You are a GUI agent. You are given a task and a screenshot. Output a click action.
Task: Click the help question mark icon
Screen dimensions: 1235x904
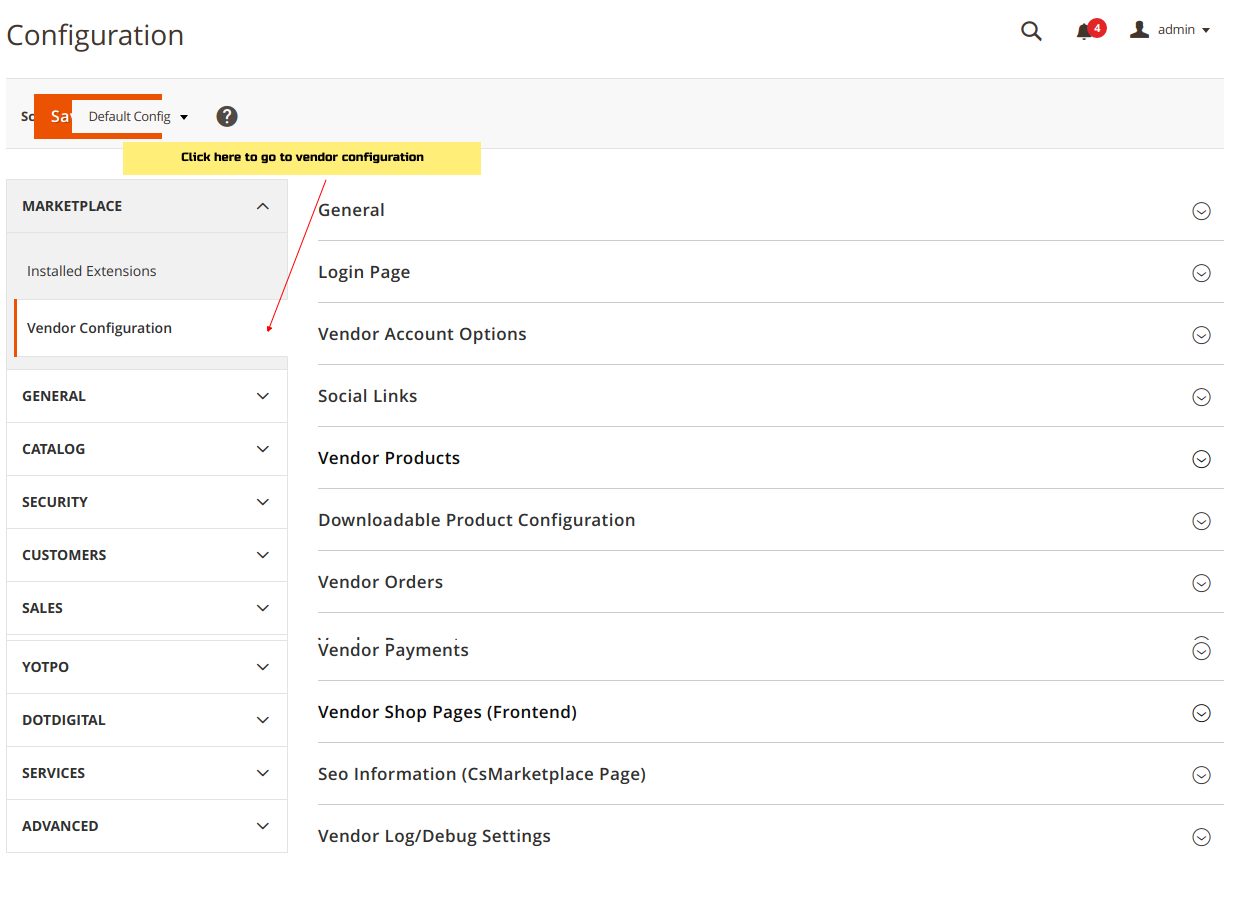click(227, 116)
